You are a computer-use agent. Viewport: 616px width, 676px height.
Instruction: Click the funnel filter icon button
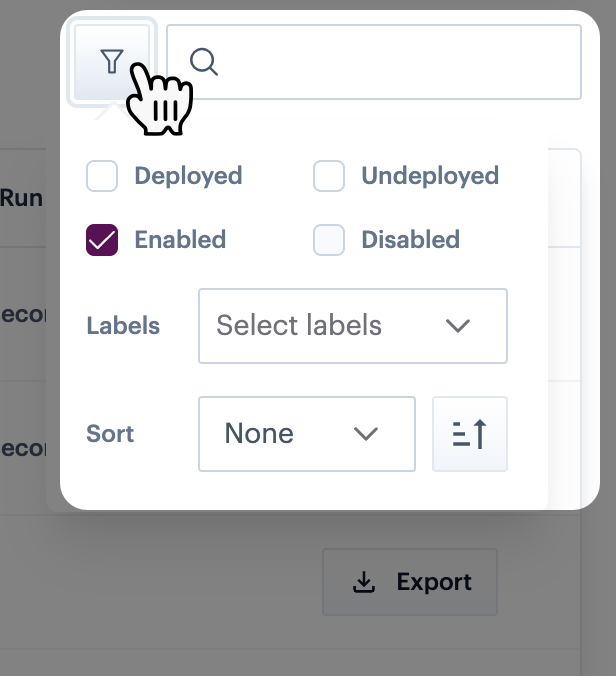pos(111,62)
